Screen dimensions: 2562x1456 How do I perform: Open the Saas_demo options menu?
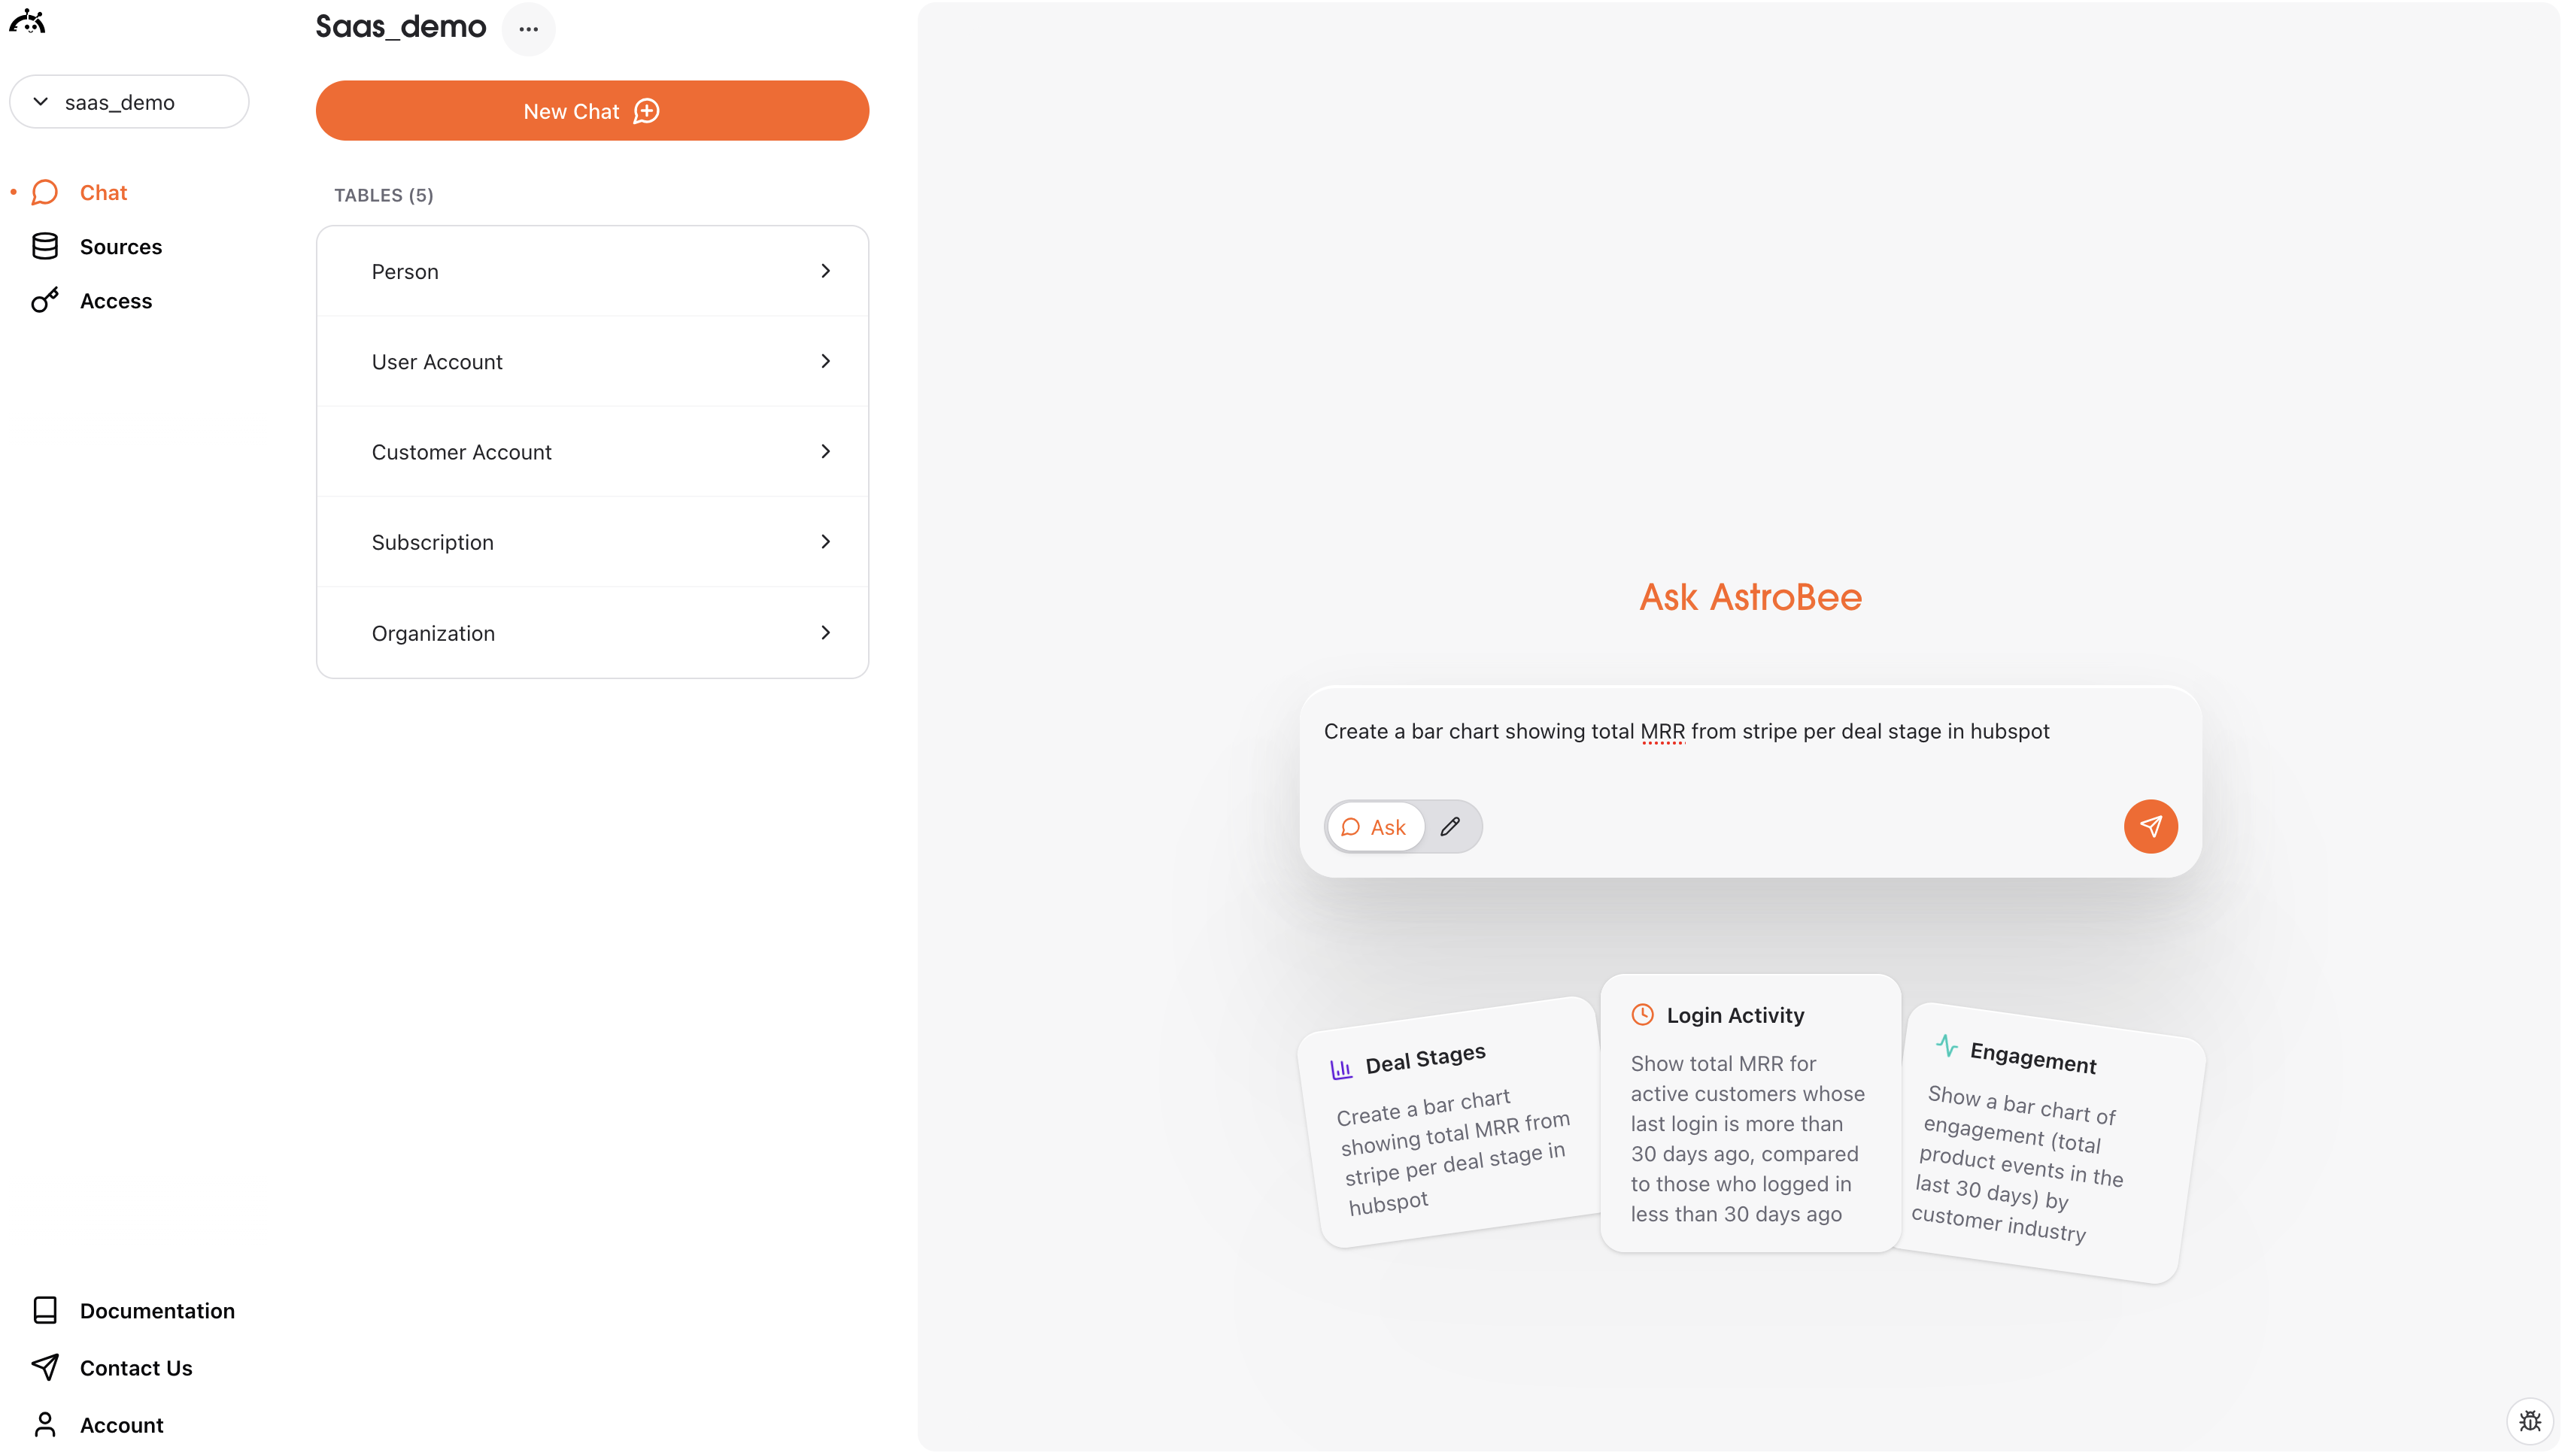click(529, 29)
